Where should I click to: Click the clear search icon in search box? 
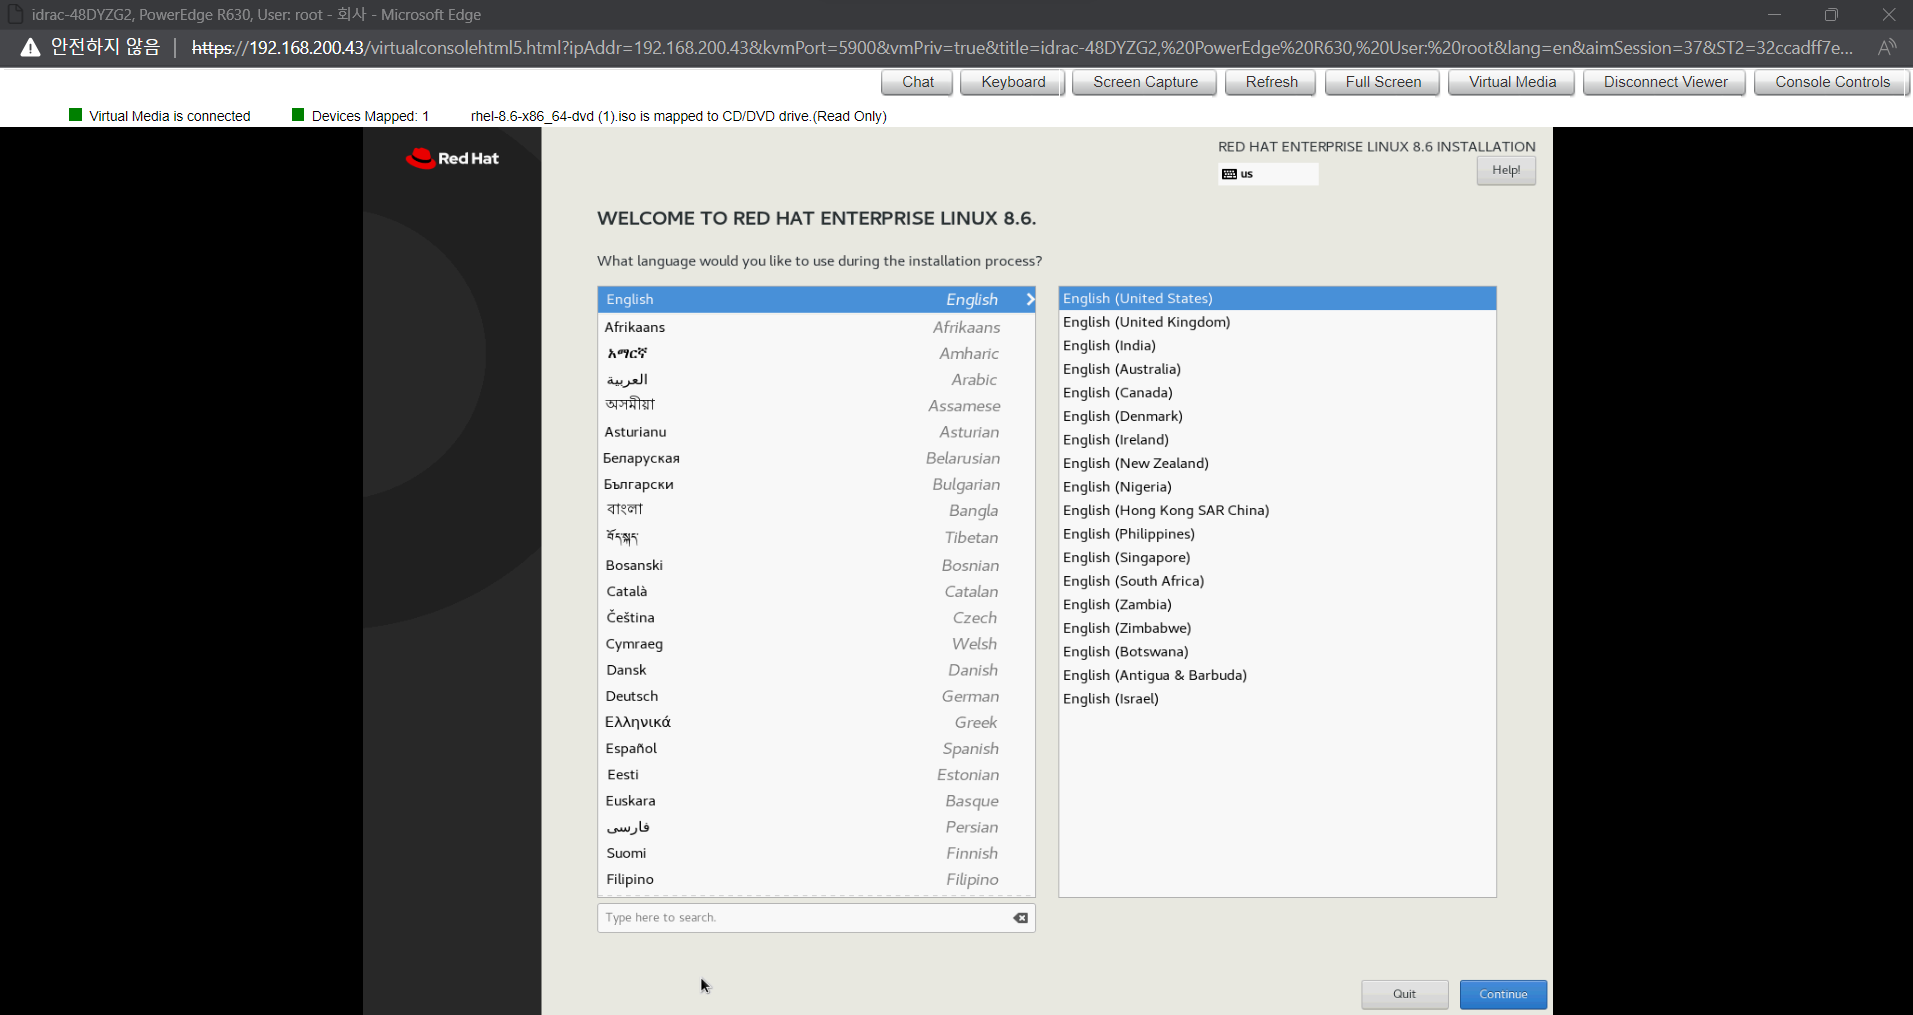click(x=1020, y=918)
